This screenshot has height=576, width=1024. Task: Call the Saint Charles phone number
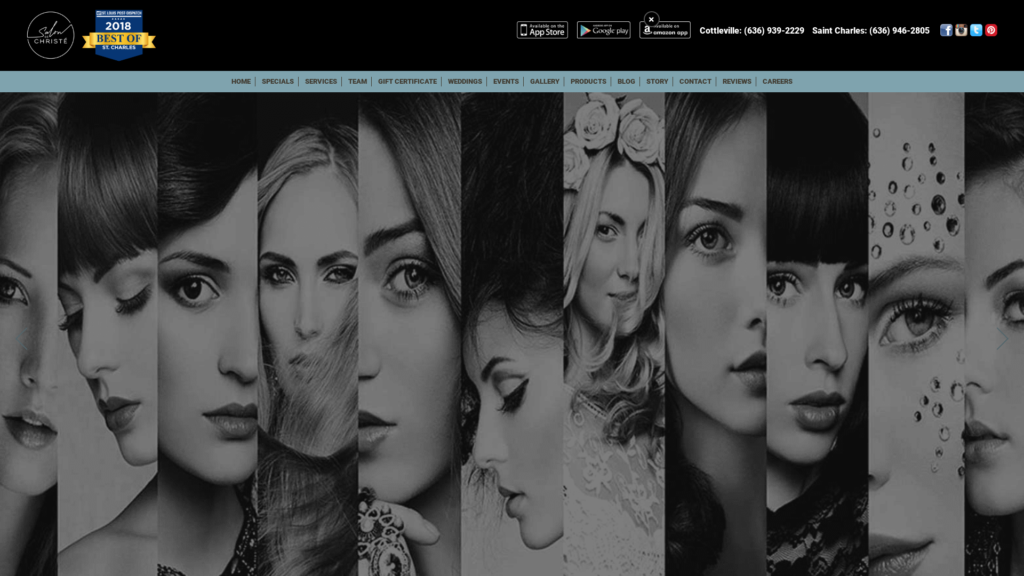(x=870, y=31)
